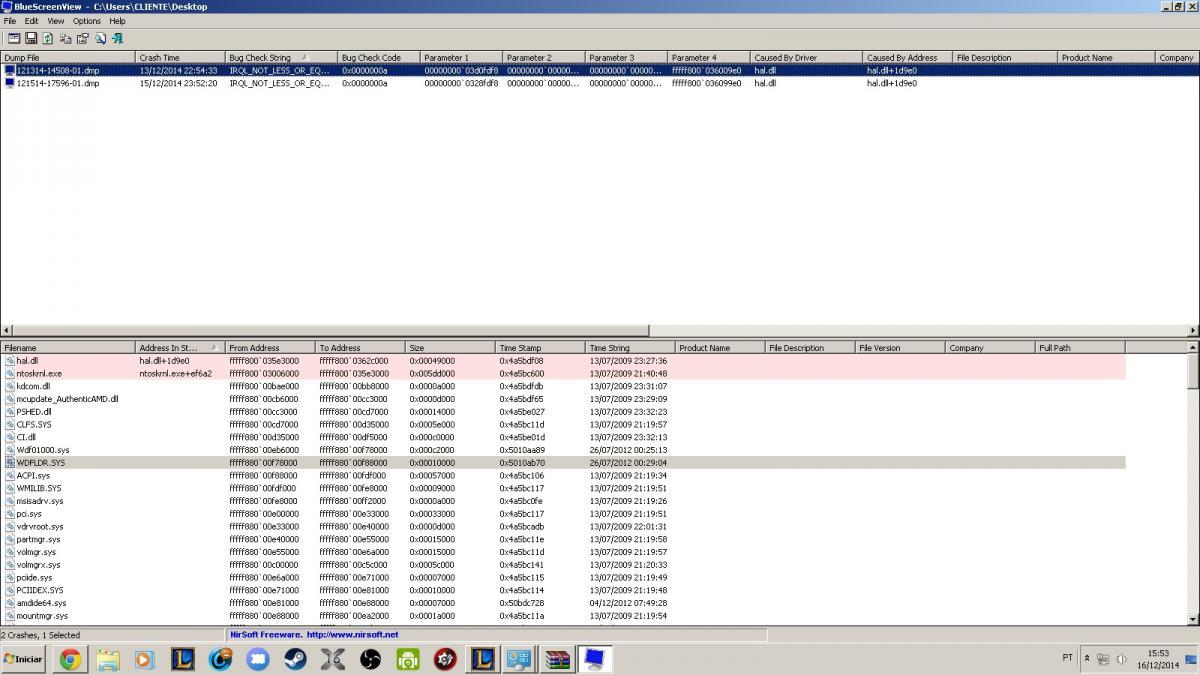Select the PSHED.dll driver row
The width and height of the screenshot is (1200, 675).
click(563, 411)
